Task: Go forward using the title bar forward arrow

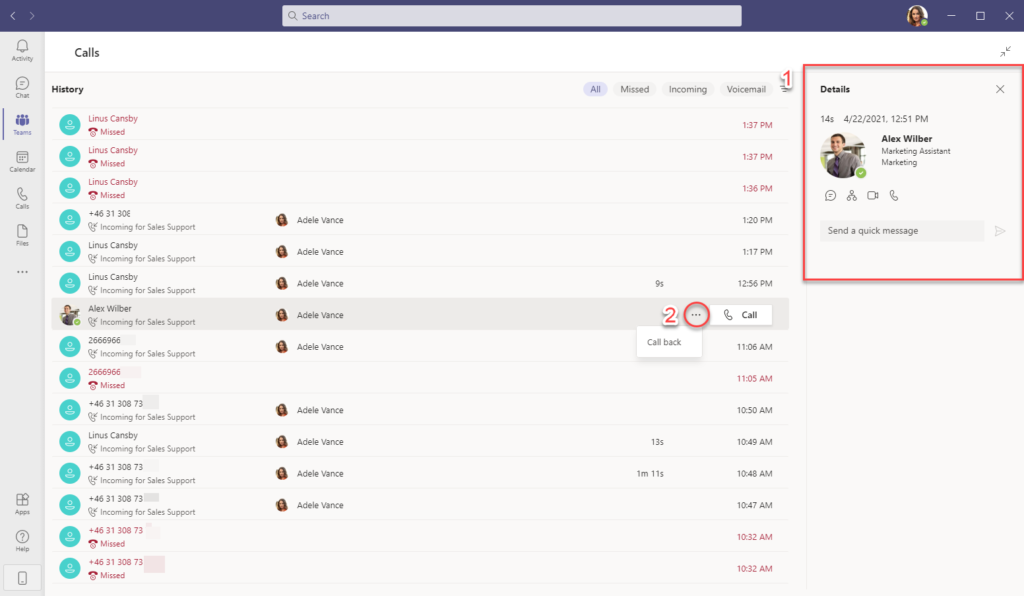Action: coord(32,16)
